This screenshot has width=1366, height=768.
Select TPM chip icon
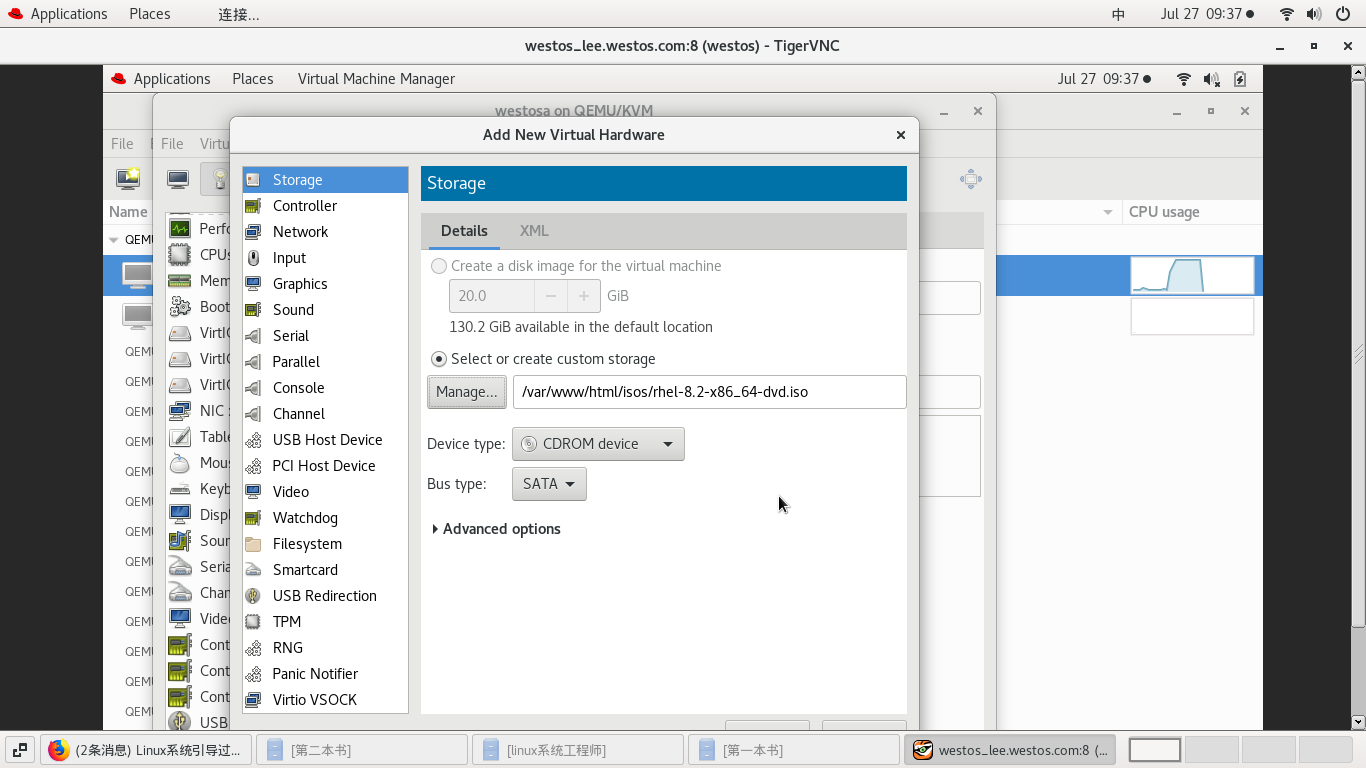pyautogui.click(x=253, y=622)
